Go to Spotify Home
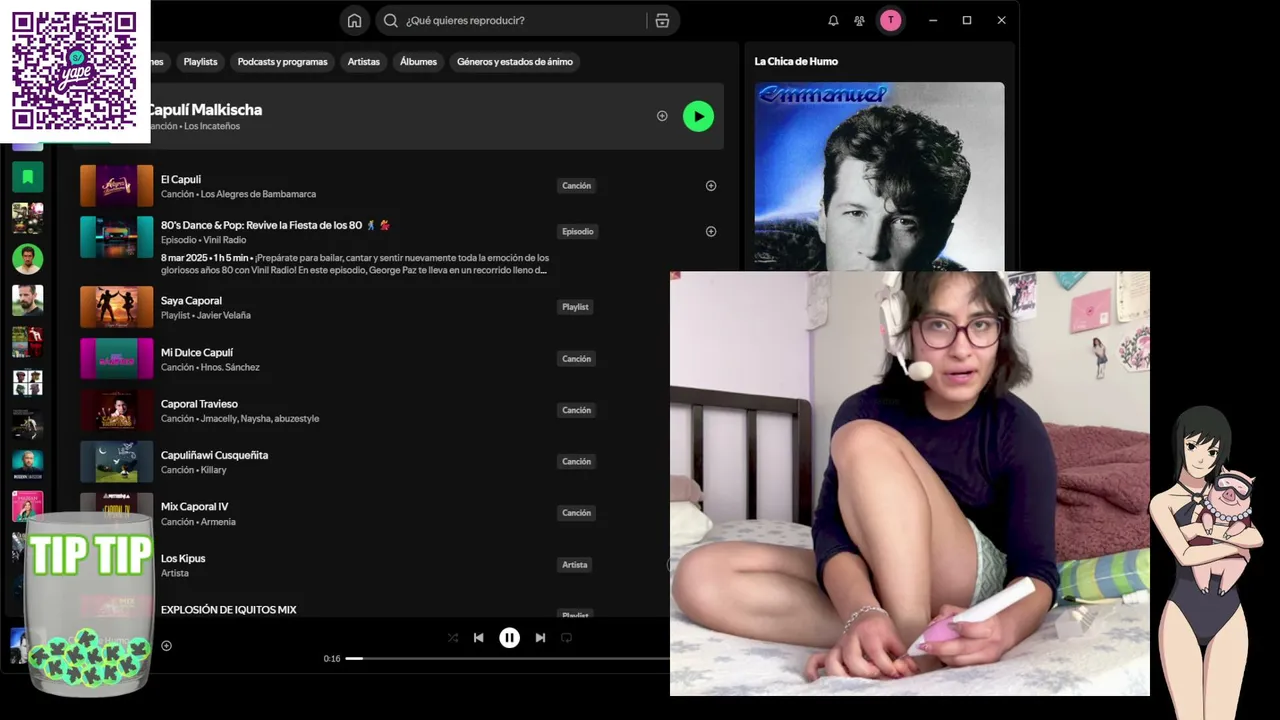Screen dimensions: 1280x720 point(354,20)
